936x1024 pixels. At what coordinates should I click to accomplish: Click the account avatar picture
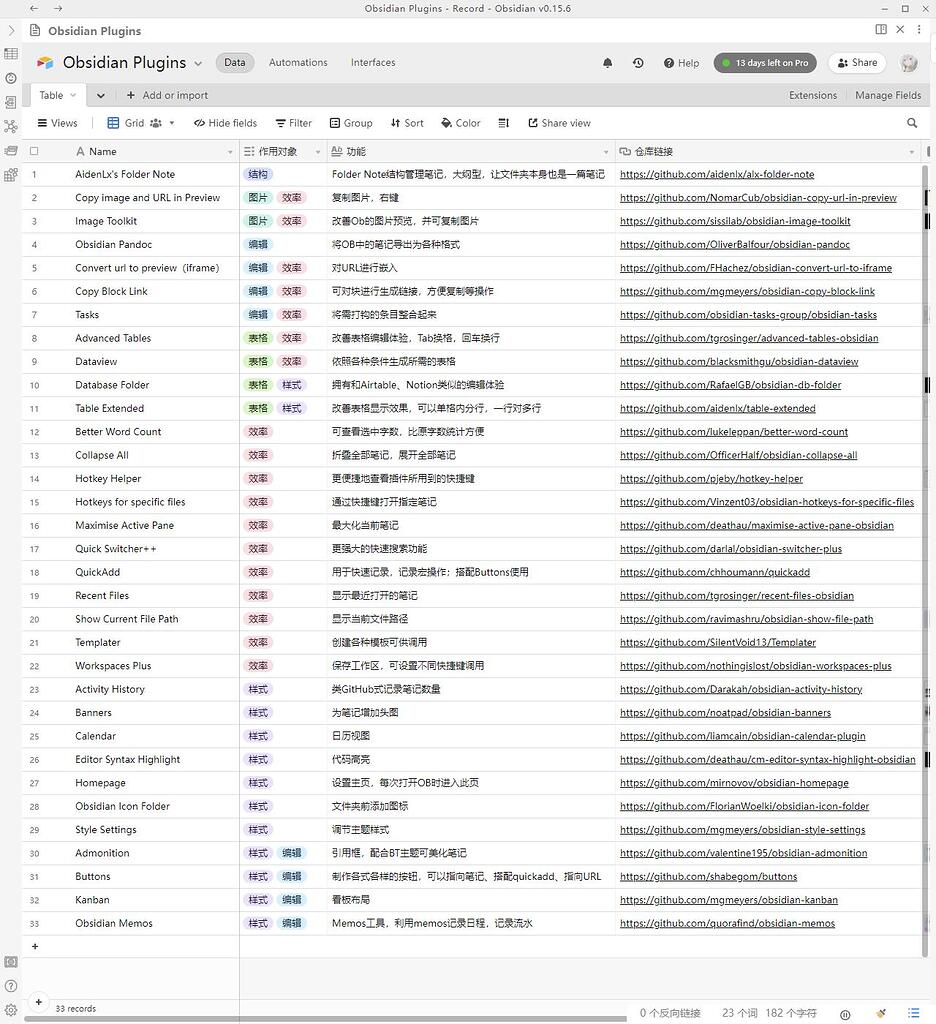tap(909, 63)
